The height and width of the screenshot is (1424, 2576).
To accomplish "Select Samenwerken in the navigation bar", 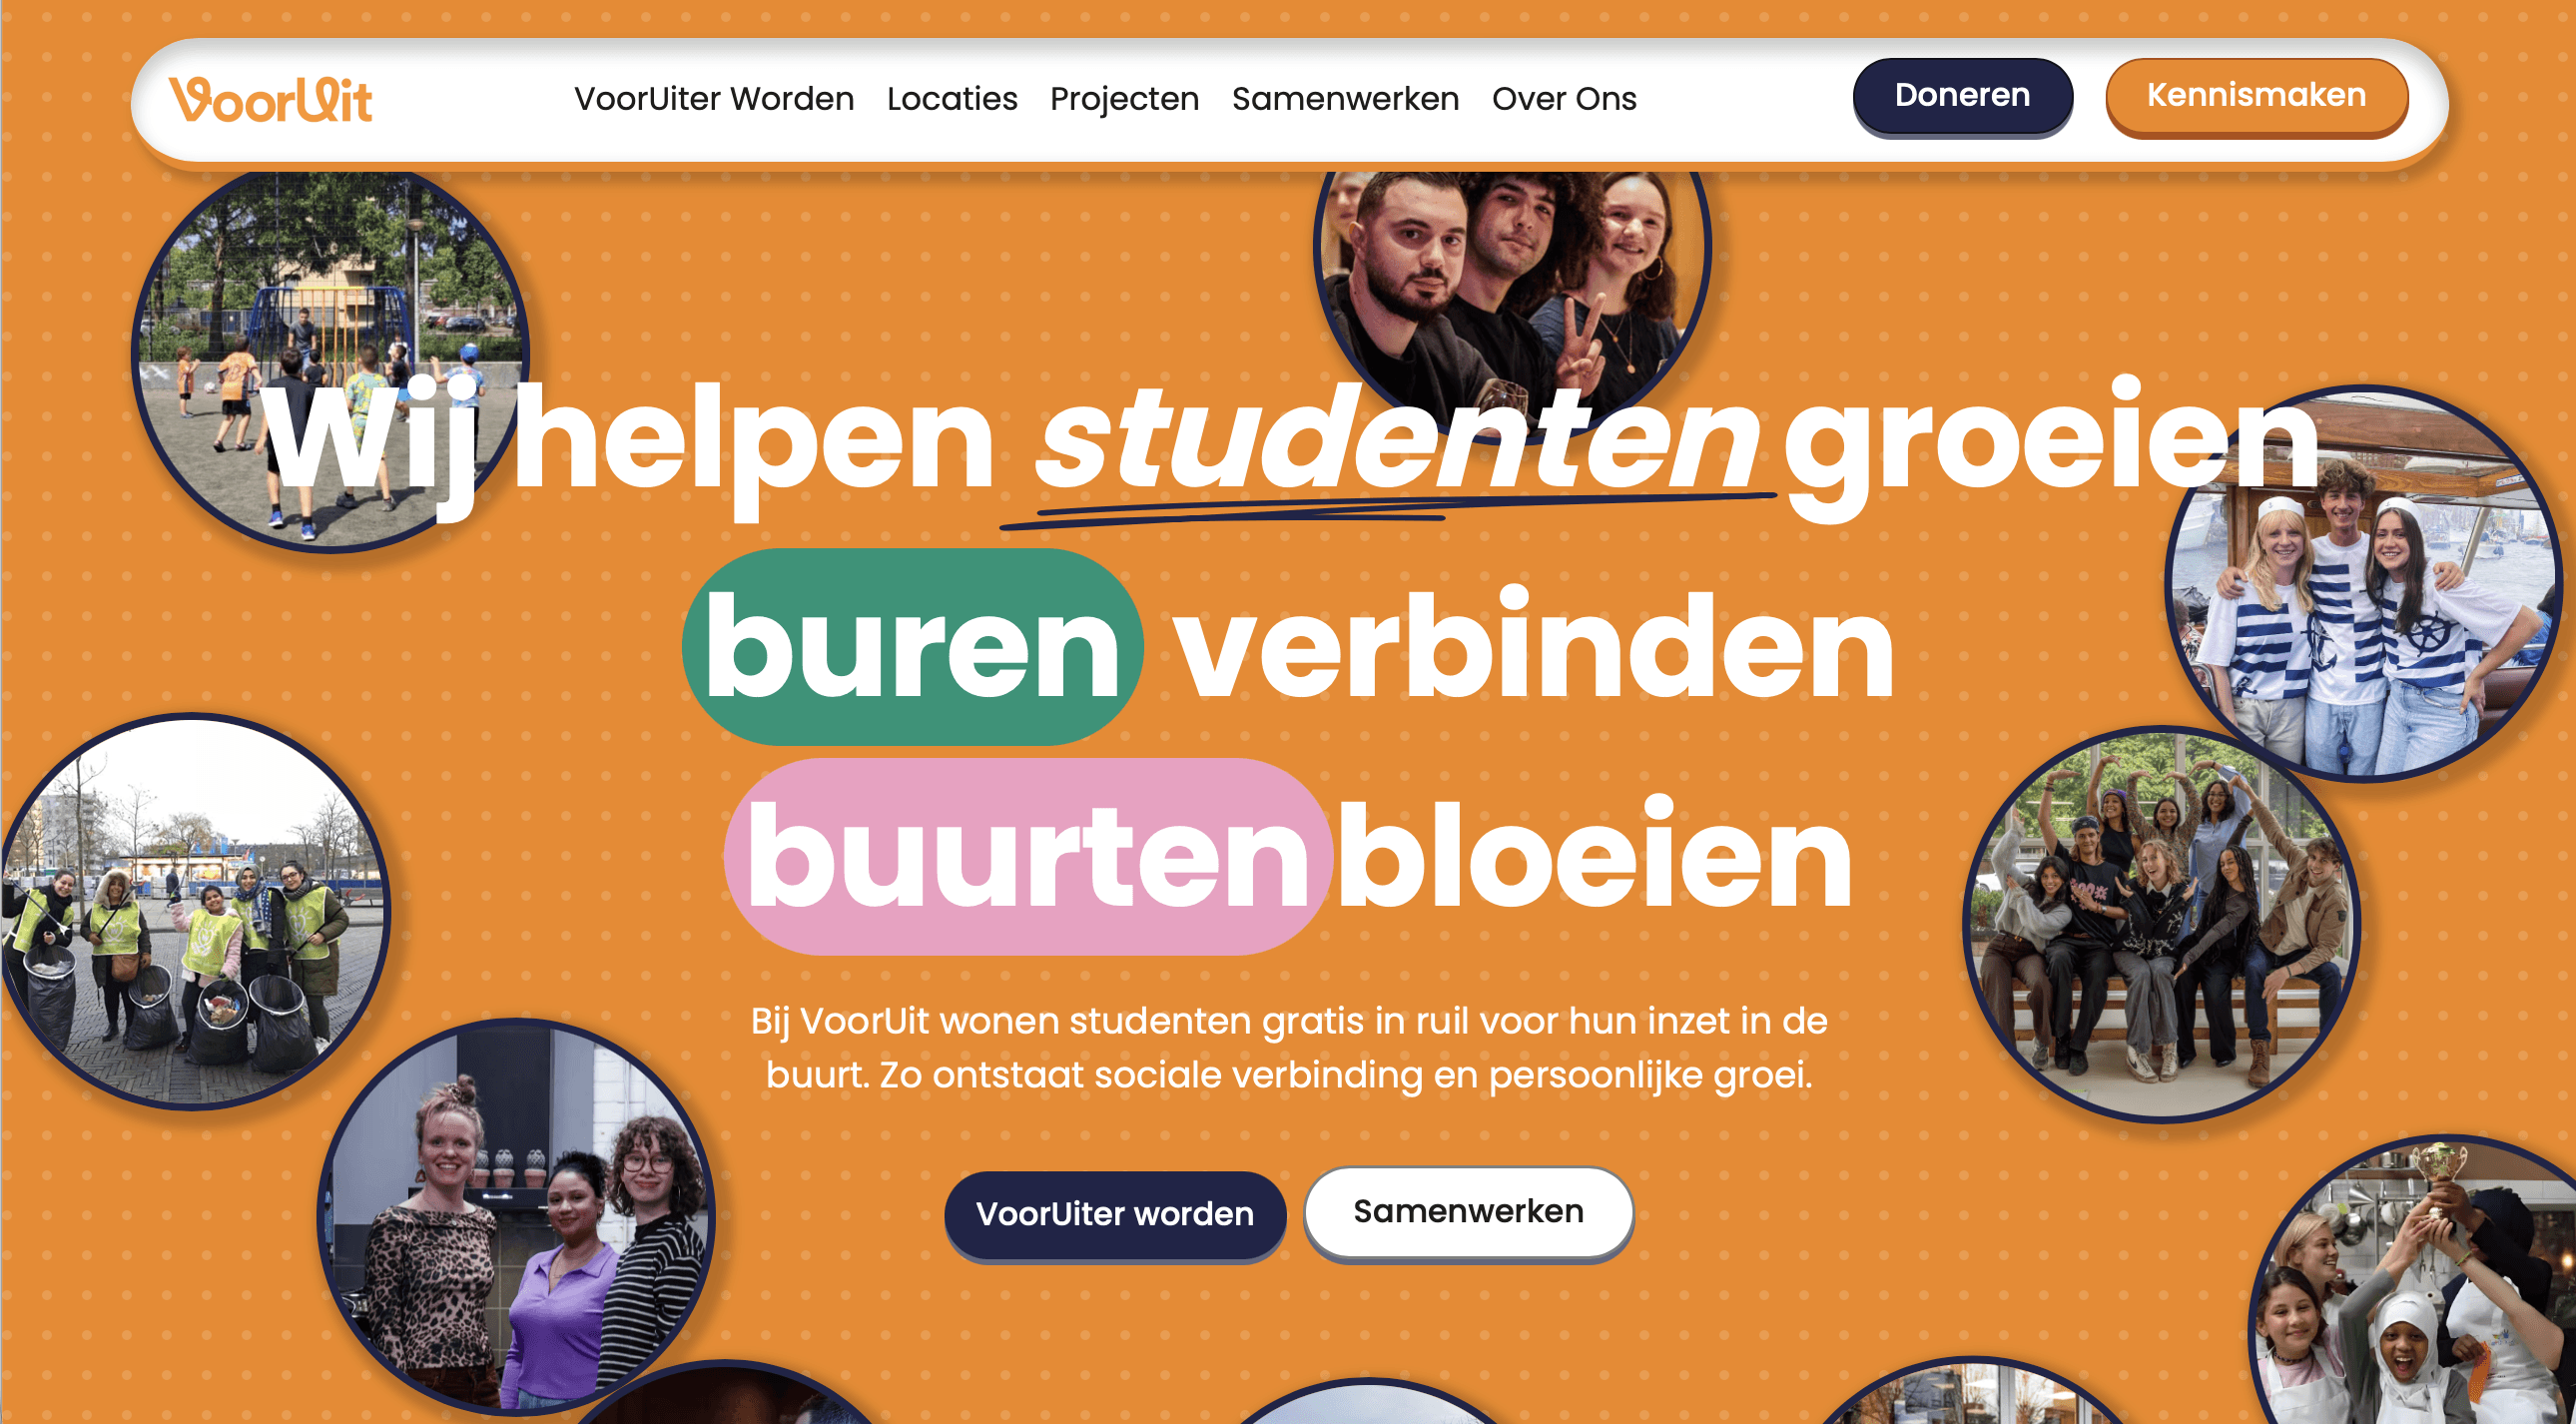I will [x=1345, y=99].
